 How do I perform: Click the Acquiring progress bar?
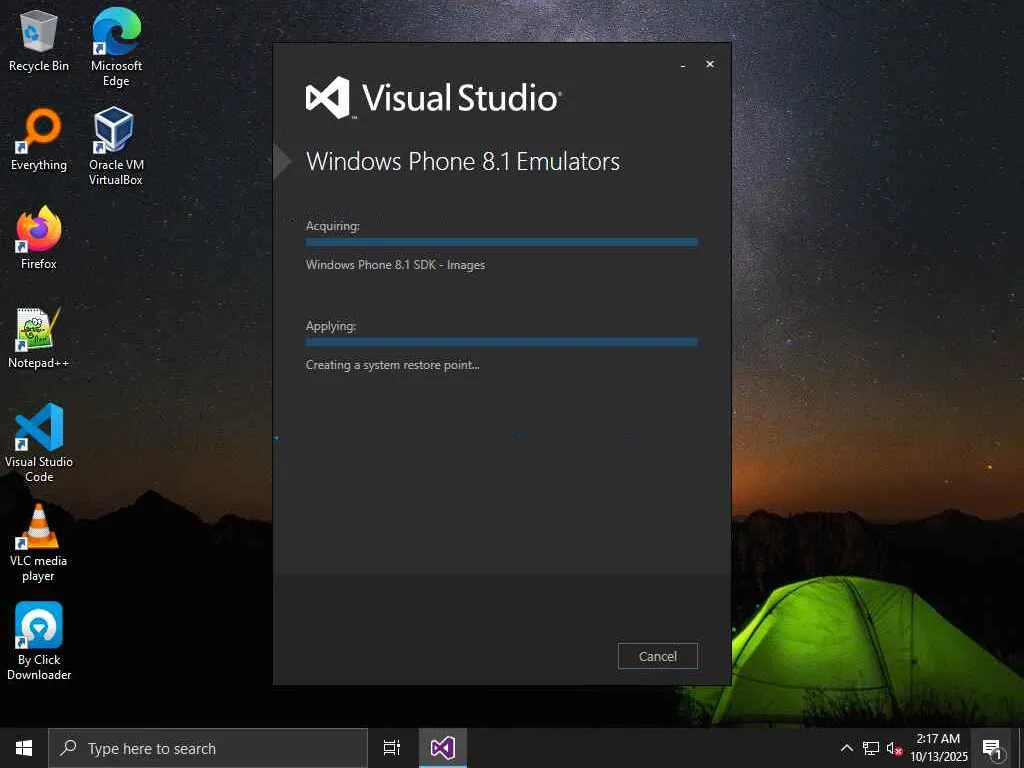coord(502,242)
